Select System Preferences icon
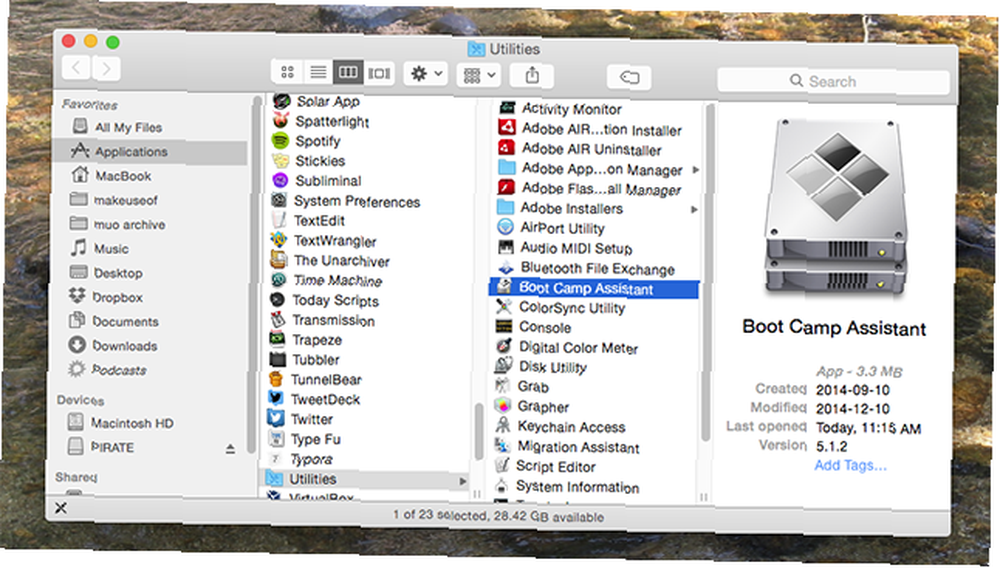Image resolution: width=1000 pixels, height=568 pixels. (x=279, y=200)
